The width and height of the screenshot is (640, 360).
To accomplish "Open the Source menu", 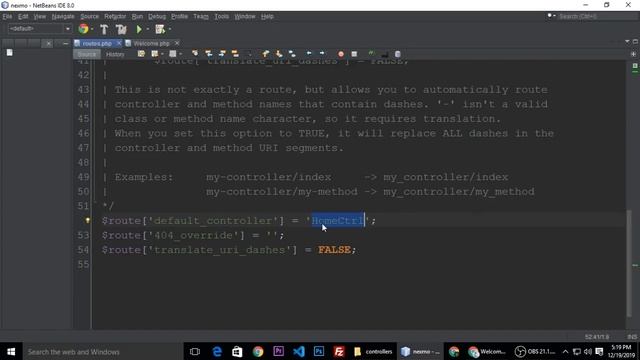I will (89, 17).
